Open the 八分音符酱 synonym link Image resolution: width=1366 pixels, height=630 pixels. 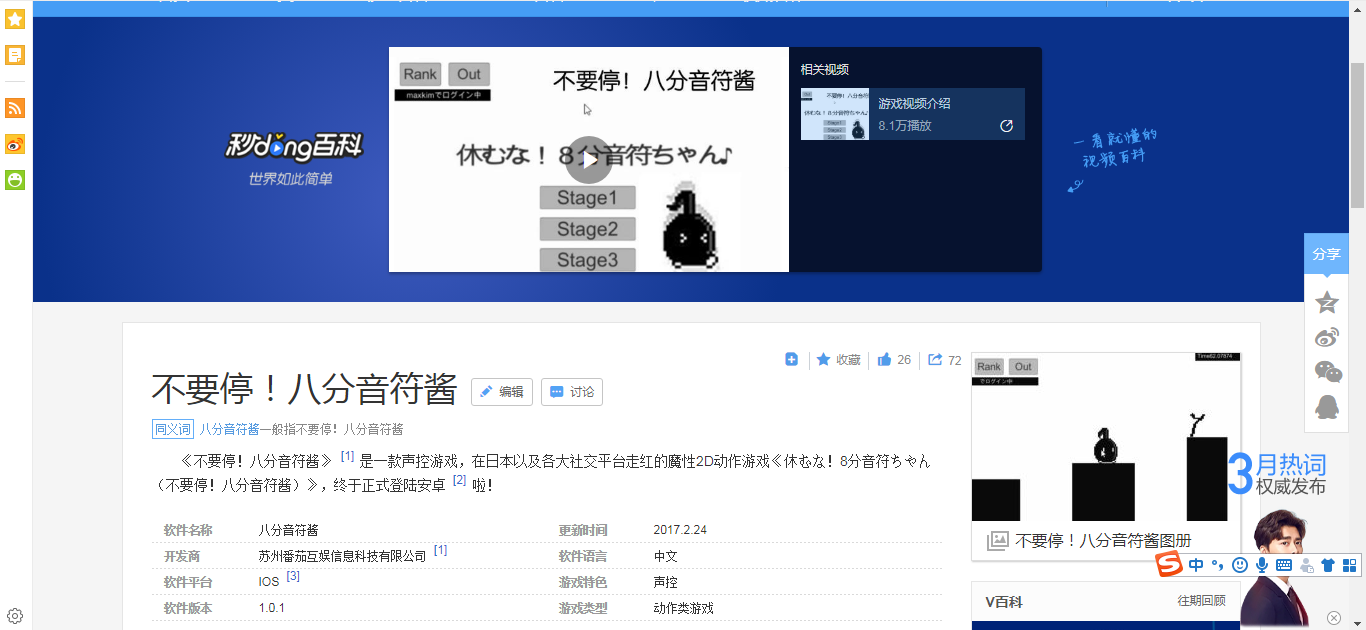[229, 429]
